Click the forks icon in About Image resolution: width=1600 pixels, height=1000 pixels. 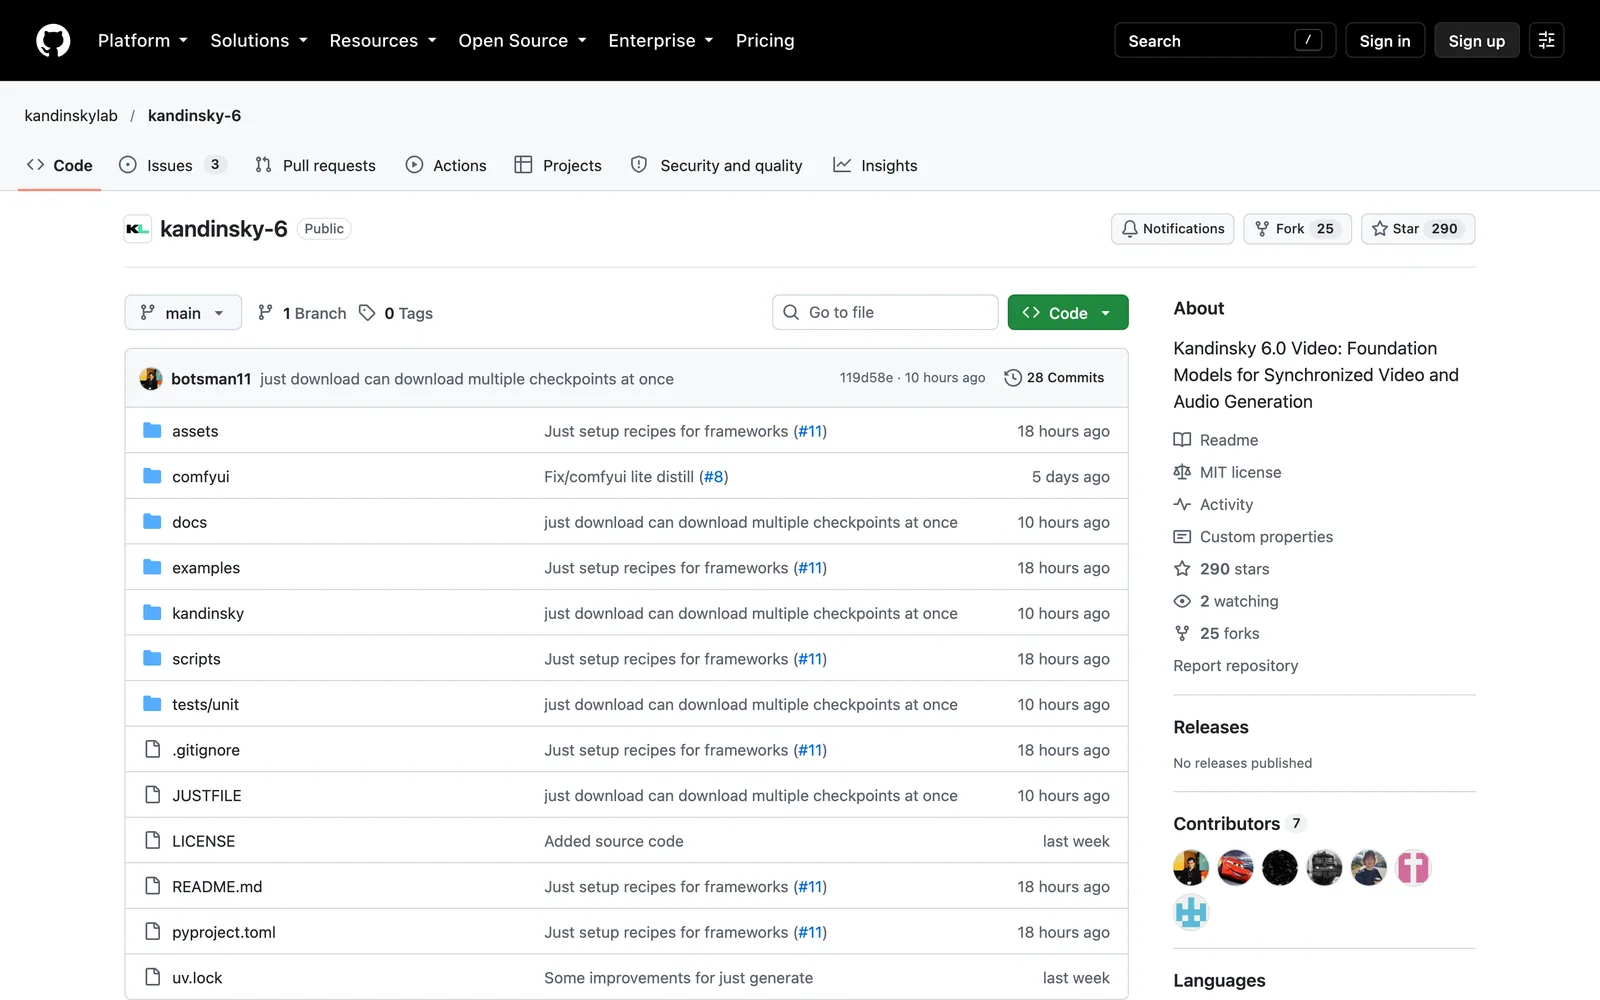tap(1182, 633)
